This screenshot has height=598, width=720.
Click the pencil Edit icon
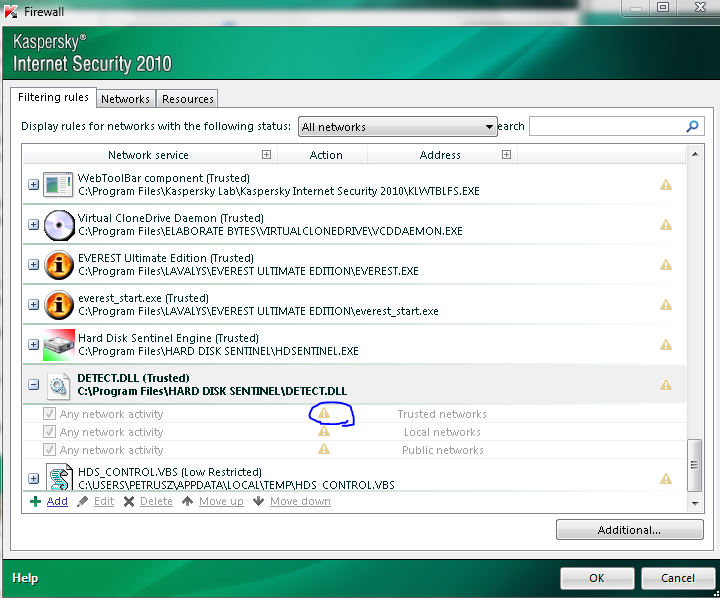(x=83, y=501)
